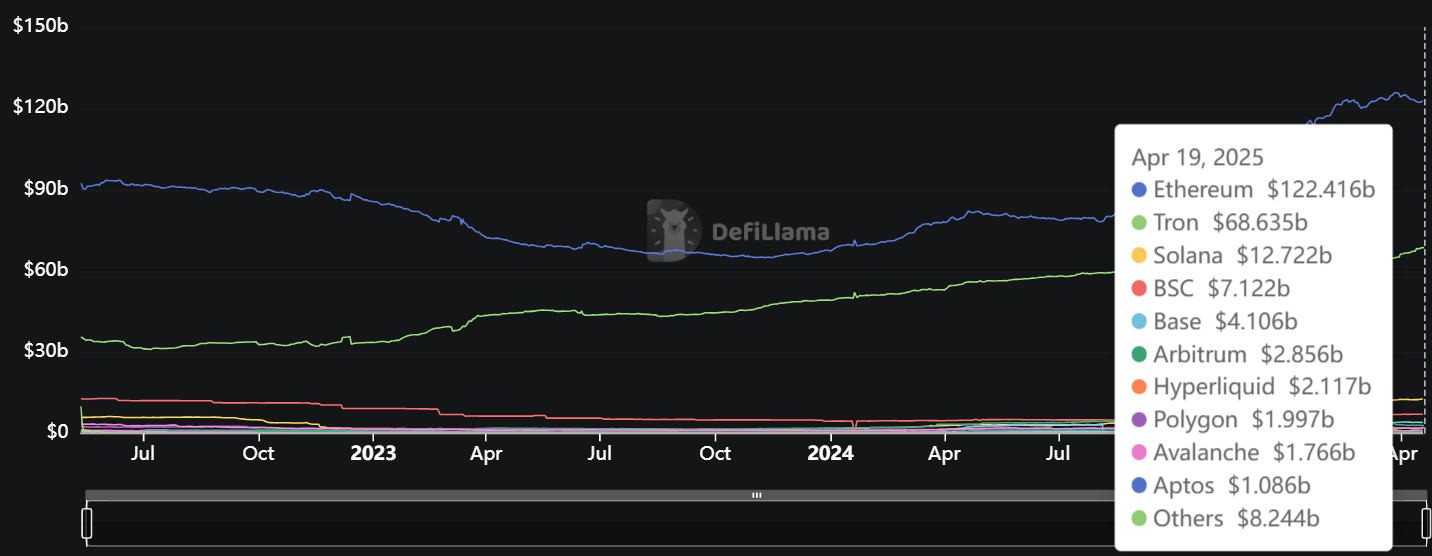Click the Base $4.106b entry
The width and height of the screenshot is (1432, 556).
click(1215, 322)
